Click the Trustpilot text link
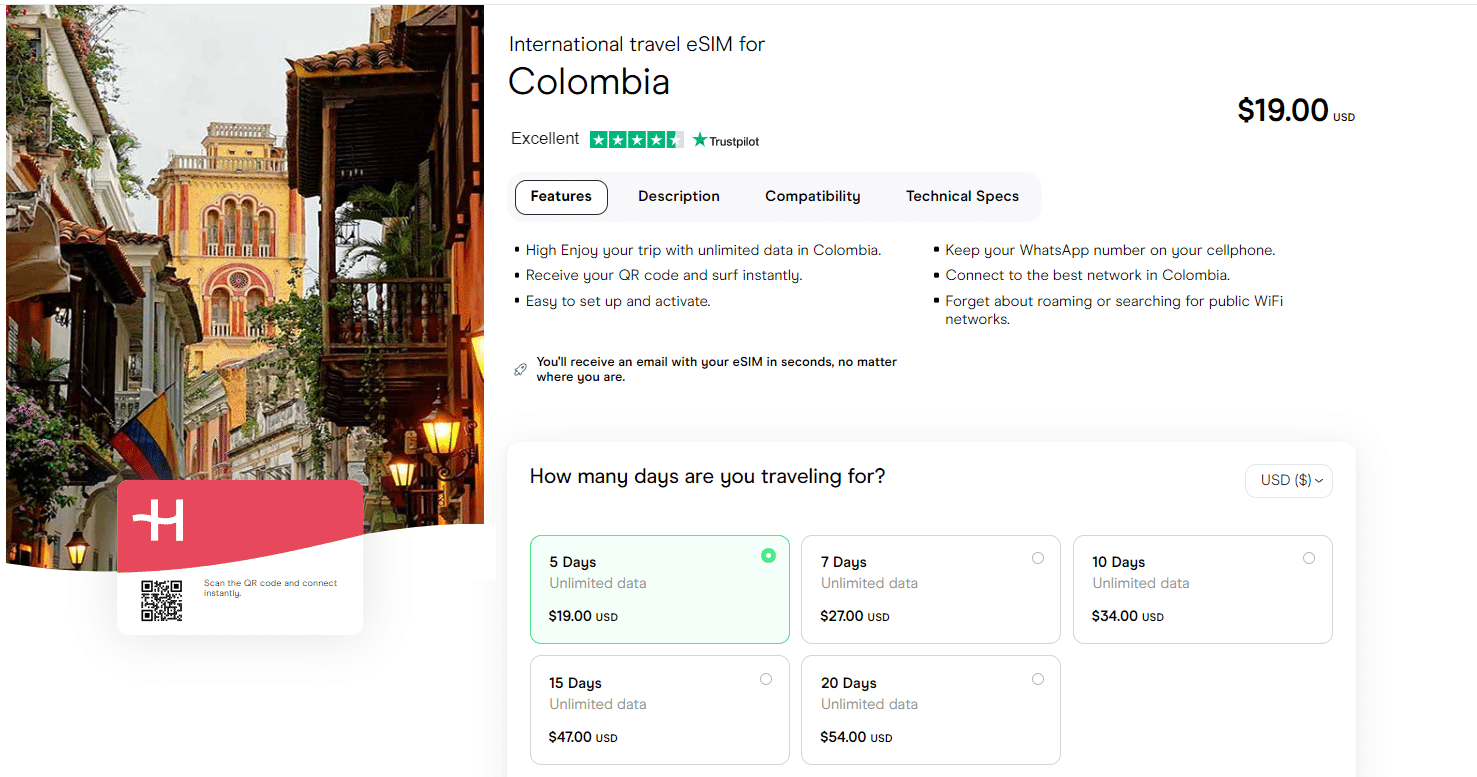Image resolution: width=1477 pixels, height=777 pixels. tap(733, 141)
